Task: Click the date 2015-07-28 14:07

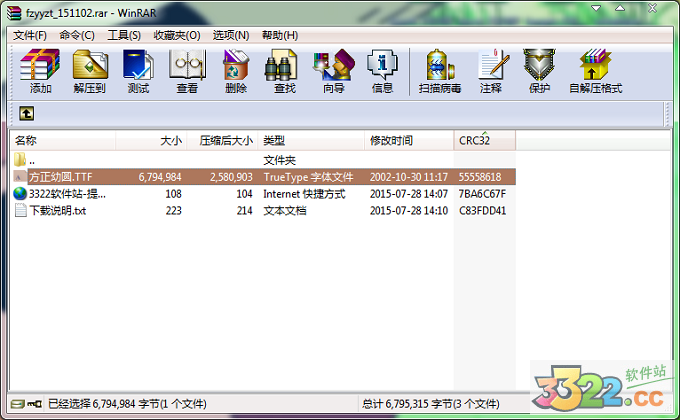Action: click(x=409, y=194)
